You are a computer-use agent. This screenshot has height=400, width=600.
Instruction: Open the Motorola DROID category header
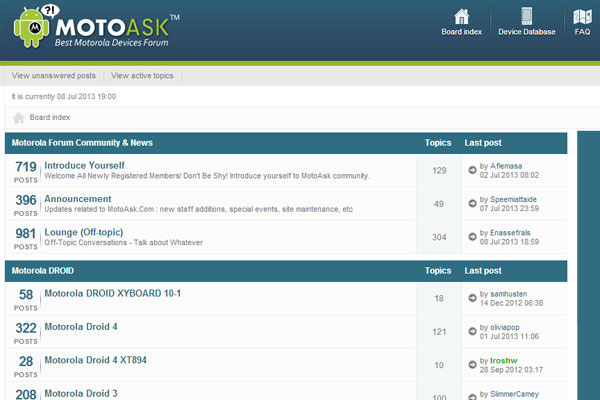click(x=42, y=271)
